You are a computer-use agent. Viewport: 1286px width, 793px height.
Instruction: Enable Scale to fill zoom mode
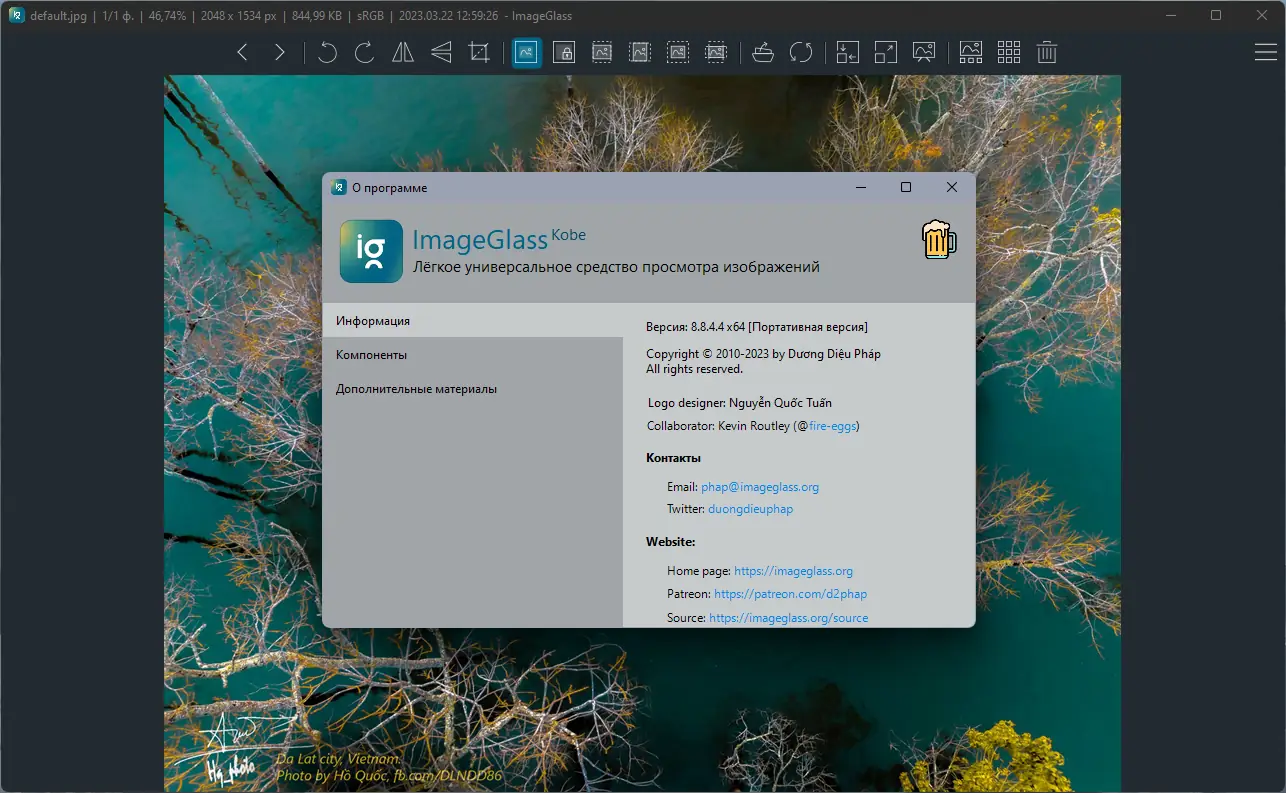tap(716, 52)
